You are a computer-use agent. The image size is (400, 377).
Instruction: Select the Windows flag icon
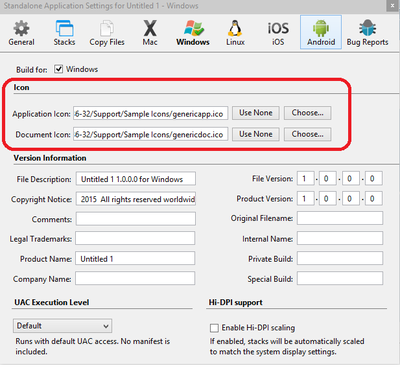(x=193, y=28)
